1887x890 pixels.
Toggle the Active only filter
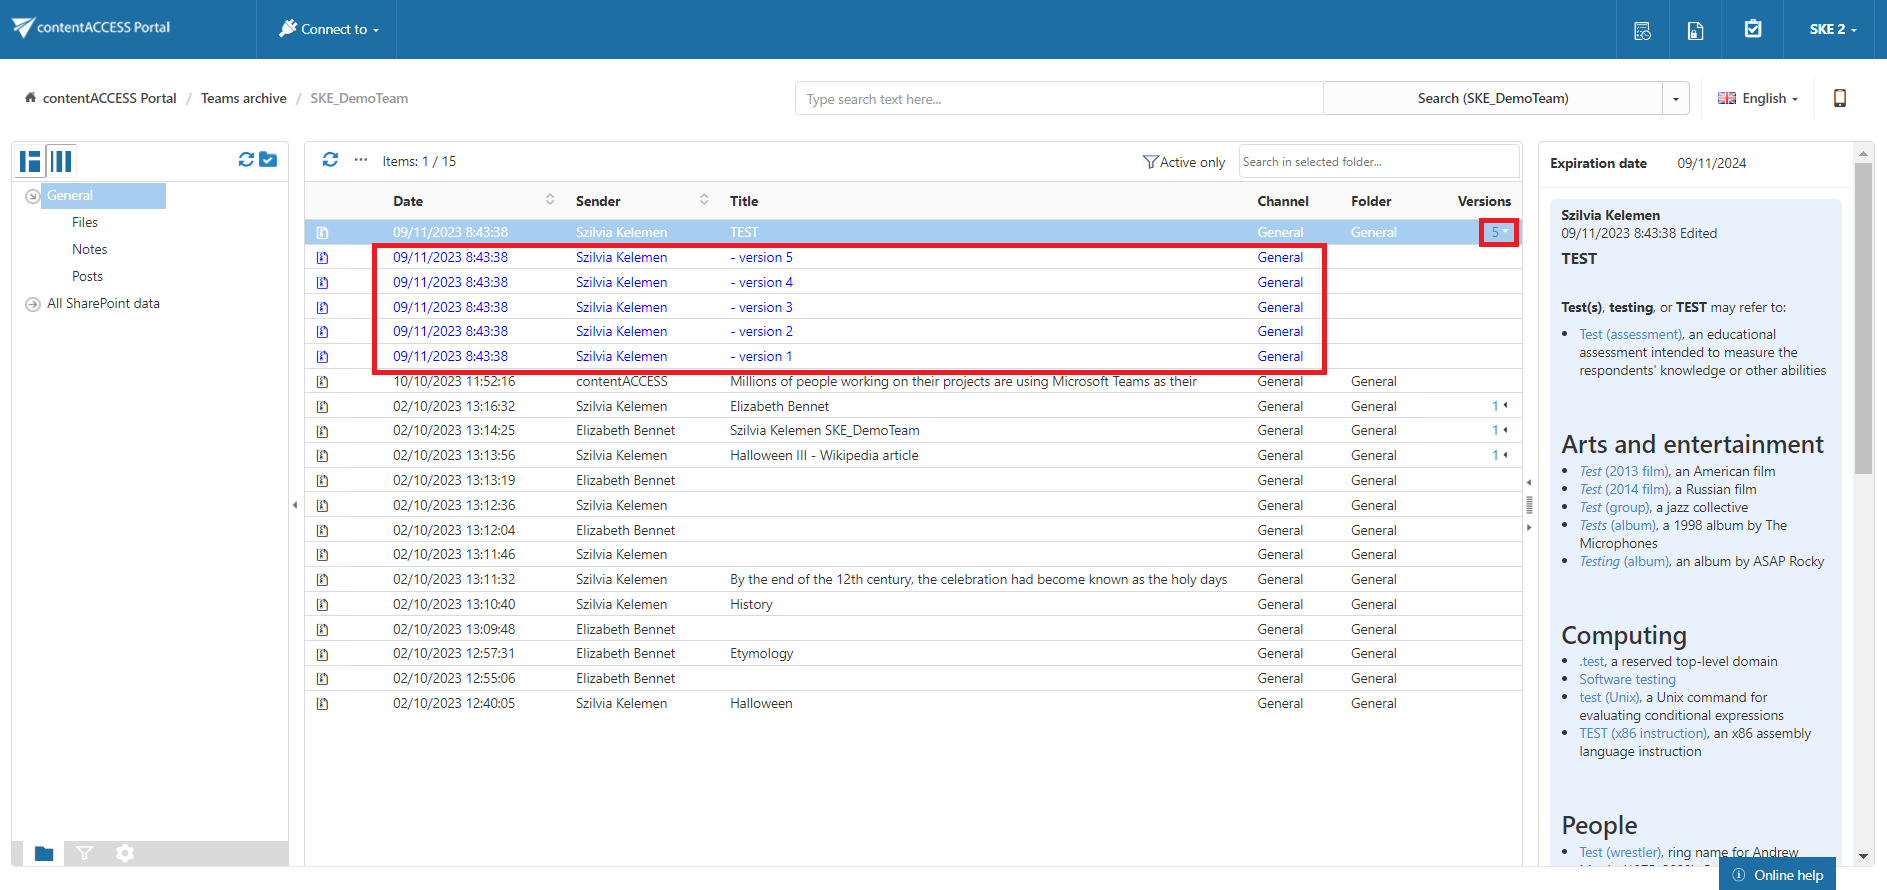[1184, 162]
